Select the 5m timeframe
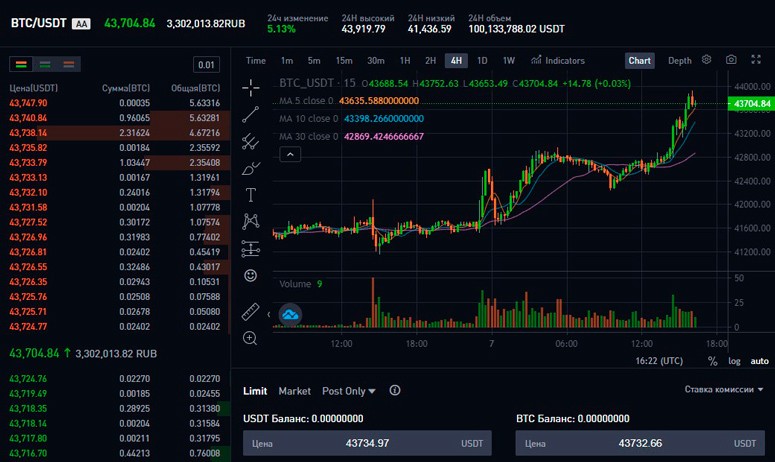The image size is (775, 462). pyautogui.click(x=314, y=60)
